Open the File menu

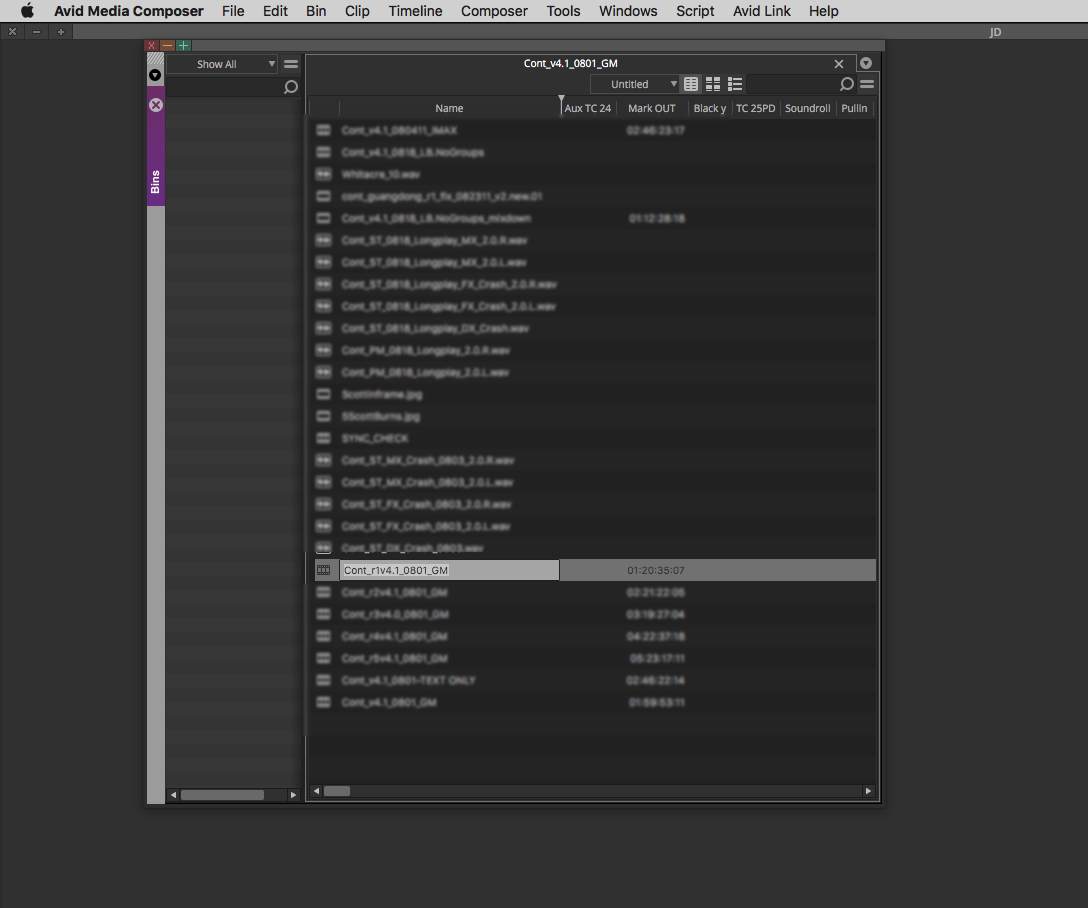[x=233, y=11]
